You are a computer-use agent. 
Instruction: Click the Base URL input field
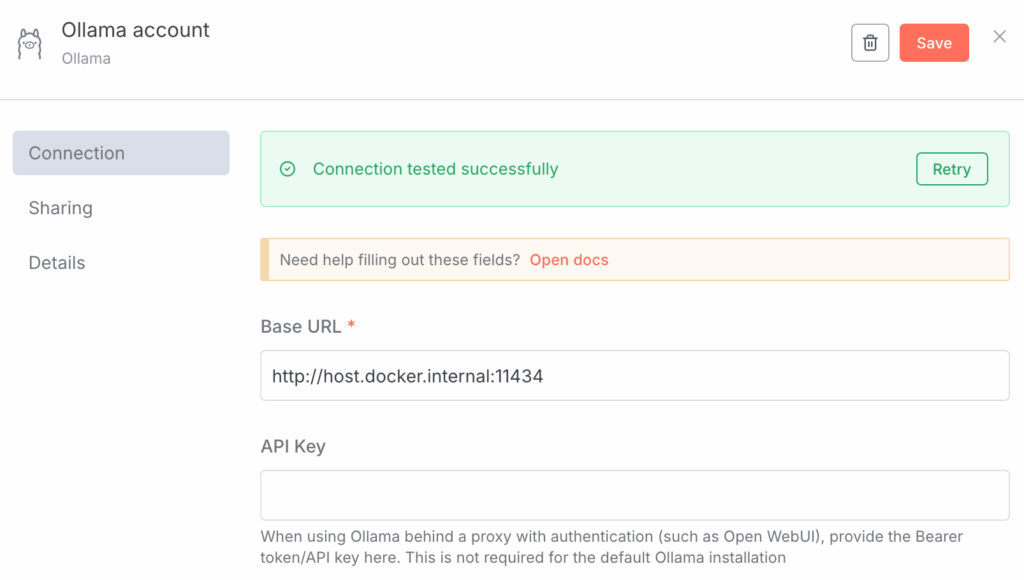pyautogui.click(x=635, y=376)
